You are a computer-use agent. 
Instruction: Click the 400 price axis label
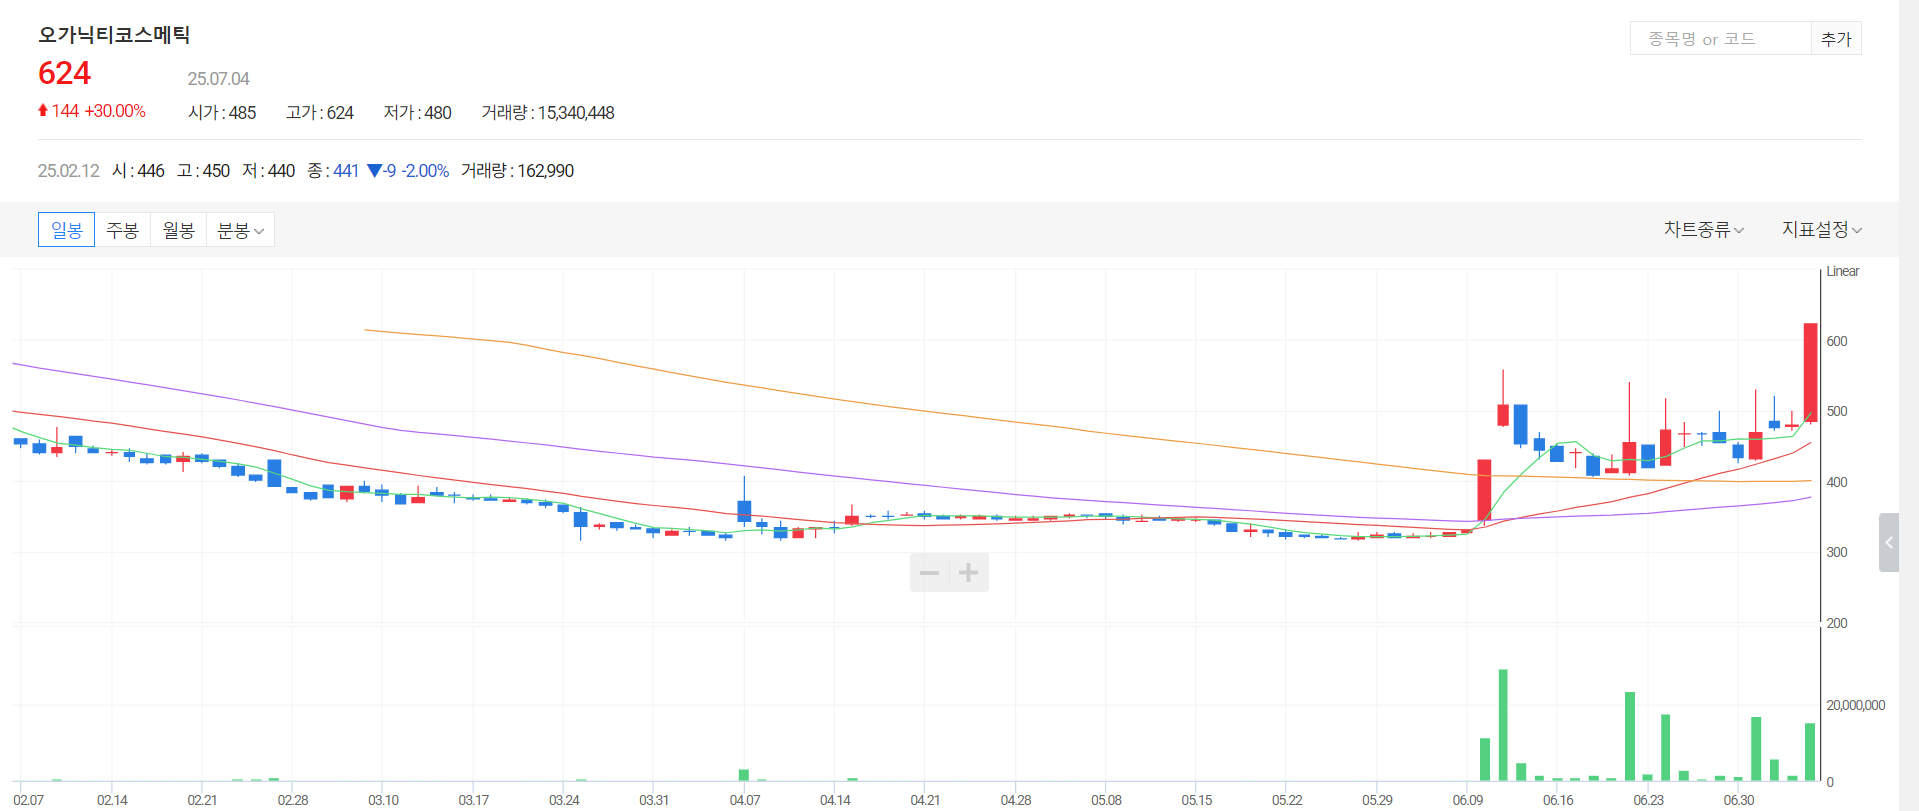(x=1837, y=482)
